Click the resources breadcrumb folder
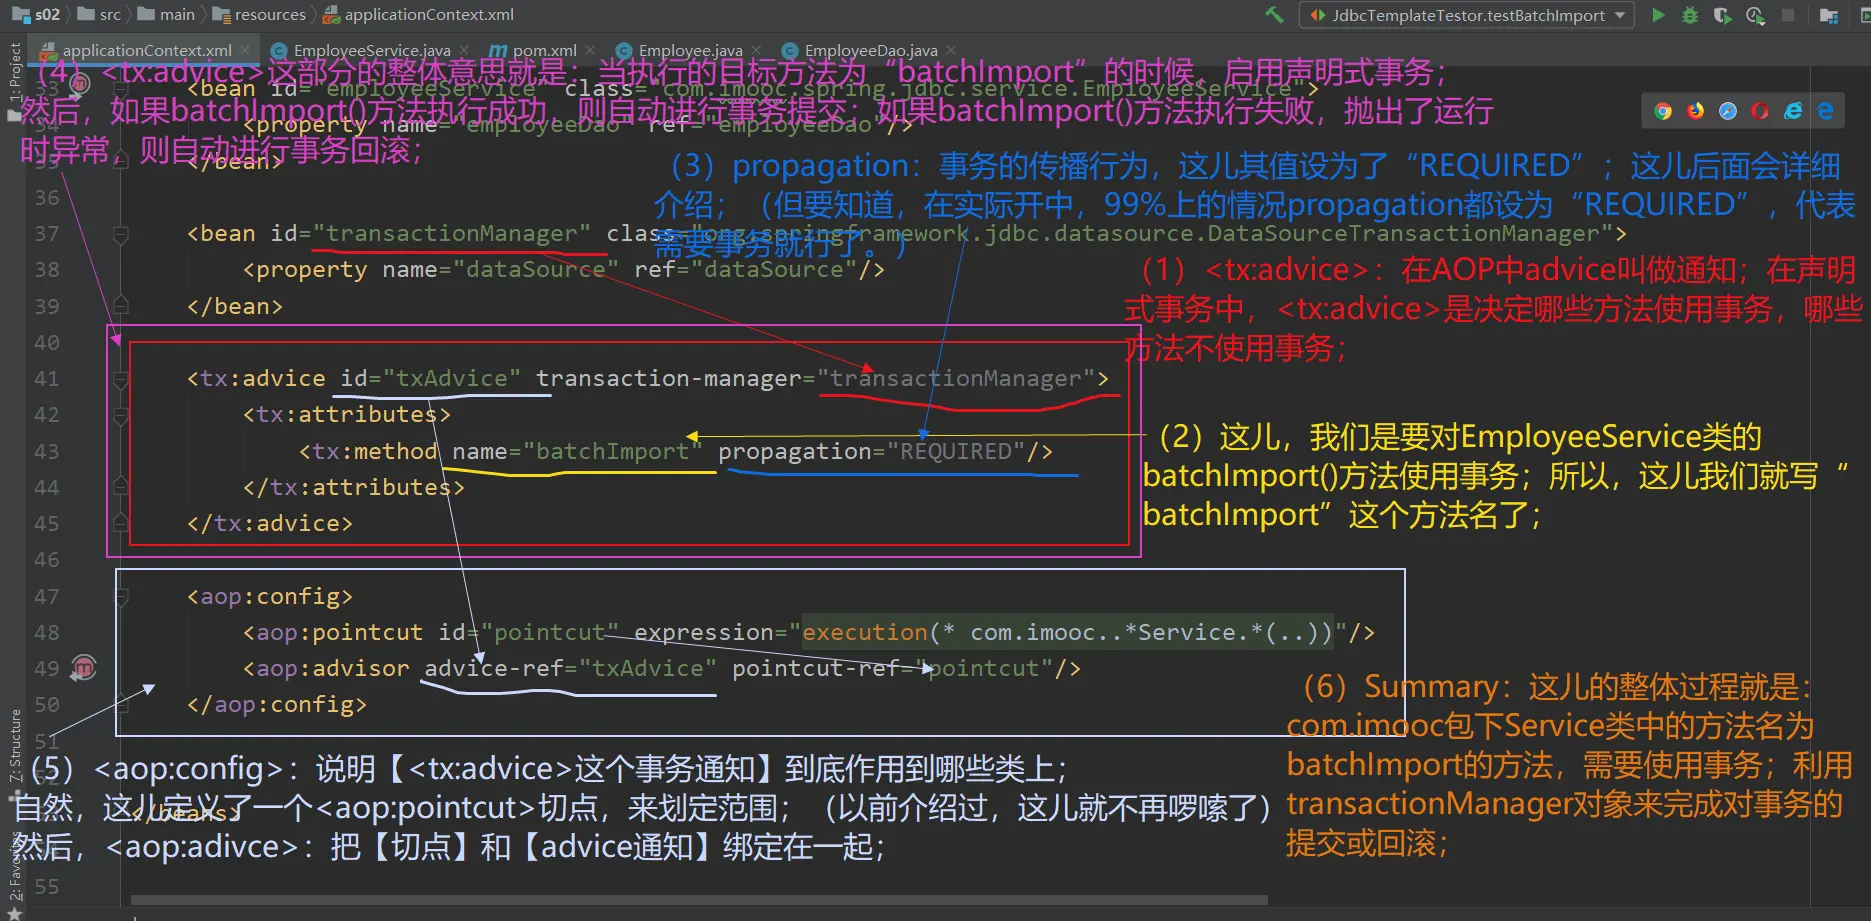The width and height of the screenshot is (1871, 921). (x=259, y=15)
